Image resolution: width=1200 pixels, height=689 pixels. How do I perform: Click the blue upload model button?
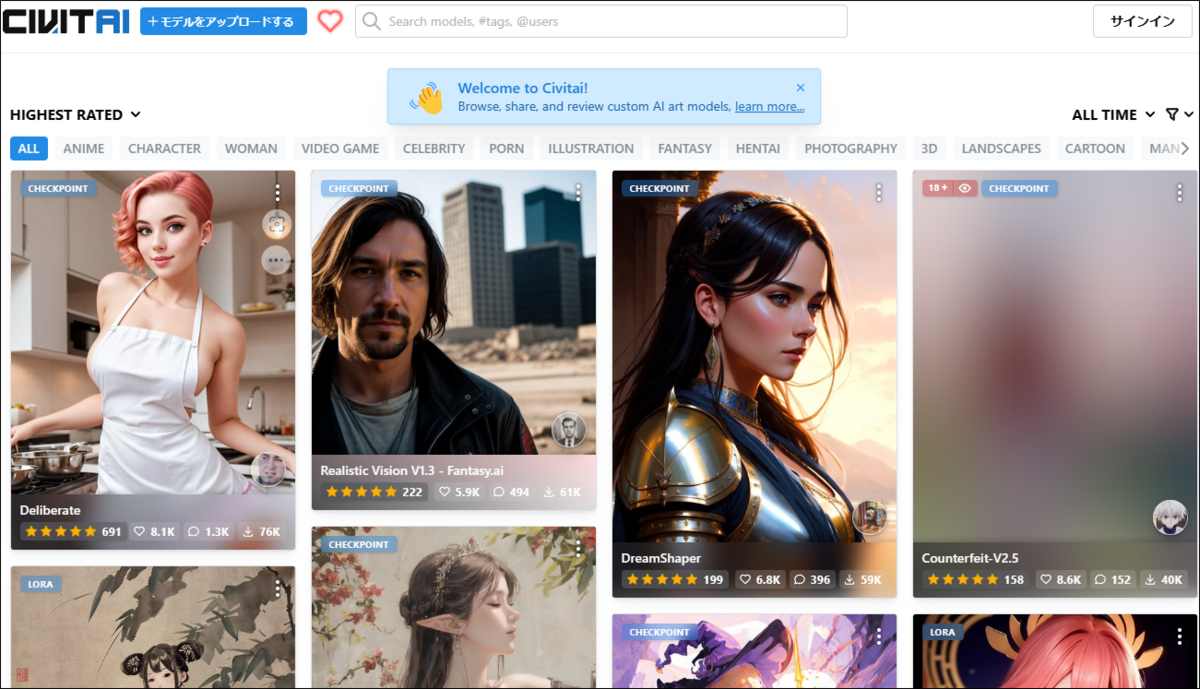[x=223, y=21]
